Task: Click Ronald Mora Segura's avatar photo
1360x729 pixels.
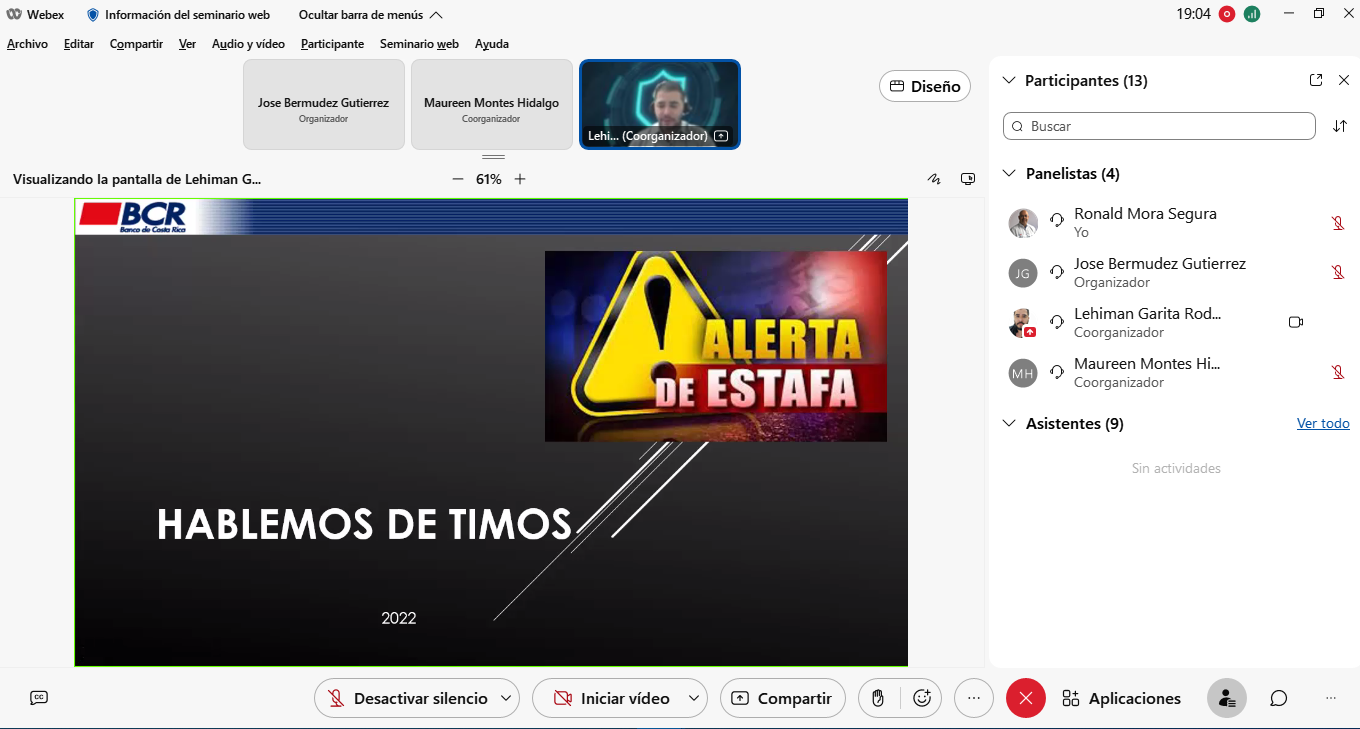Action: (1023, 223)
